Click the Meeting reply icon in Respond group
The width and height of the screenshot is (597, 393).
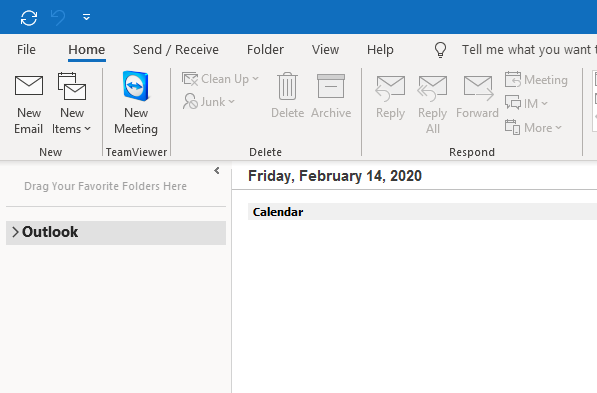point(536,80)
